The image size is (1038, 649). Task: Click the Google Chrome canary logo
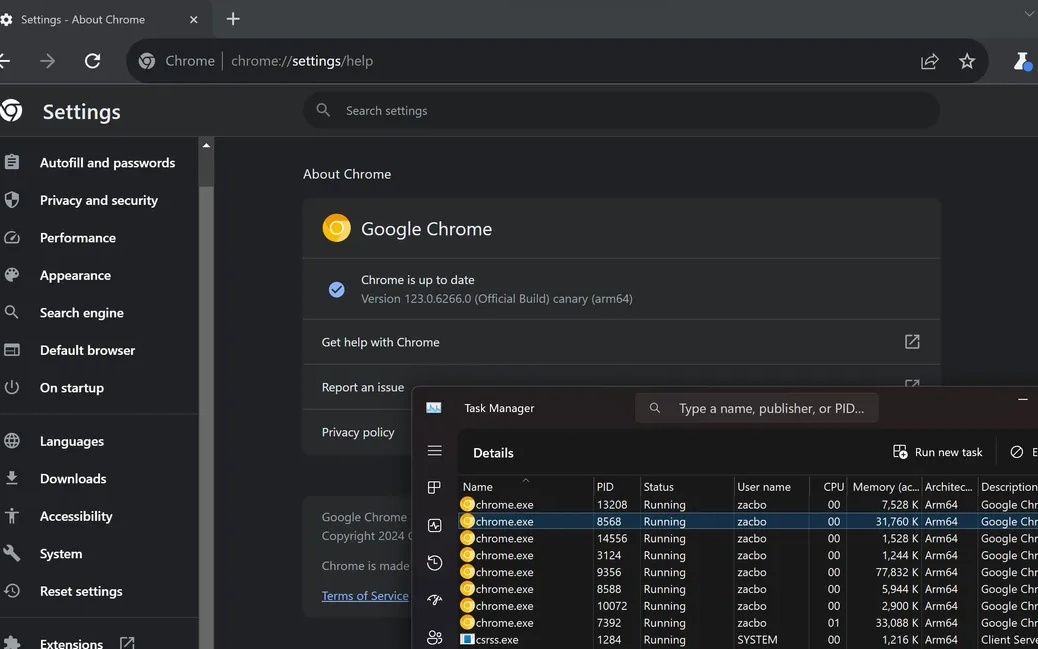(336, 228)
